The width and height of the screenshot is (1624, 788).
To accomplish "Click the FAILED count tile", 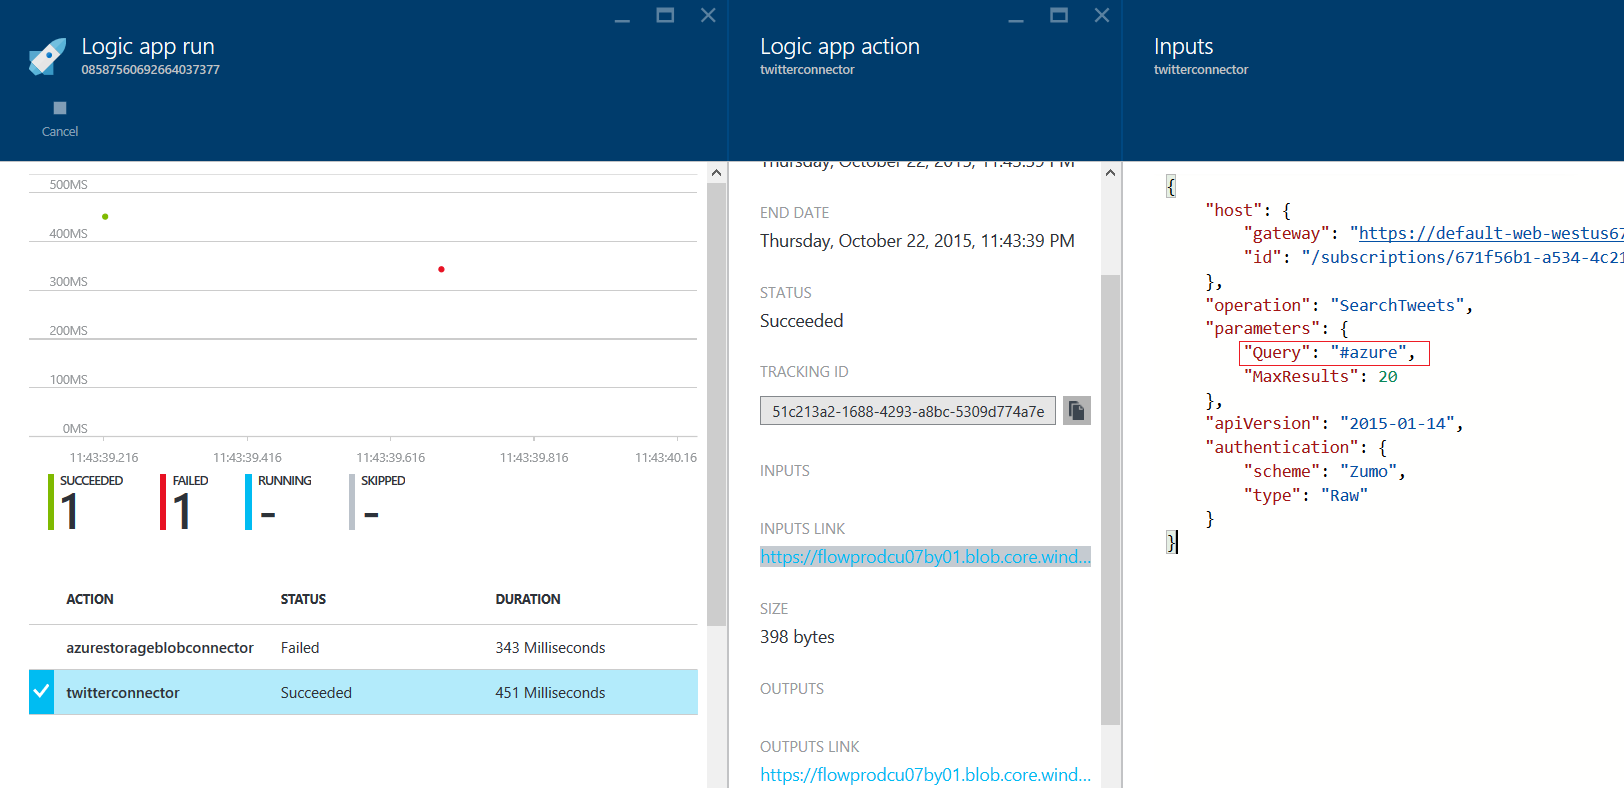I will [x=186, y=502].
